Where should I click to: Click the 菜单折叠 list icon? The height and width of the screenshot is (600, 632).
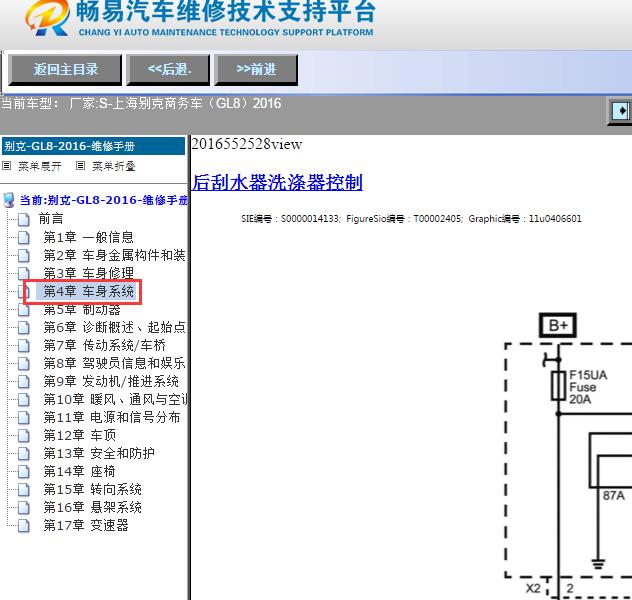pos(81,166)
